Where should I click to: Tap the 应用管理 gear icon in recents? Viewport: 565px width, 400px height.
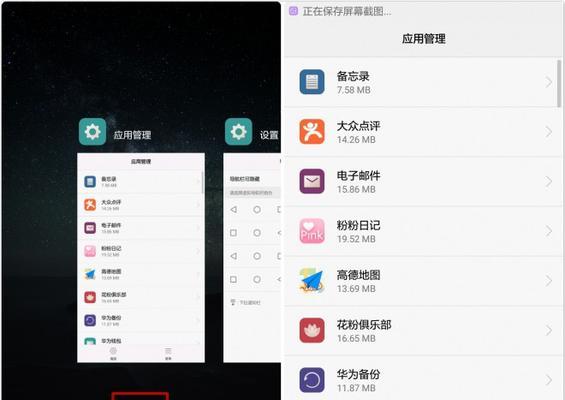click(x=93, y=132)
